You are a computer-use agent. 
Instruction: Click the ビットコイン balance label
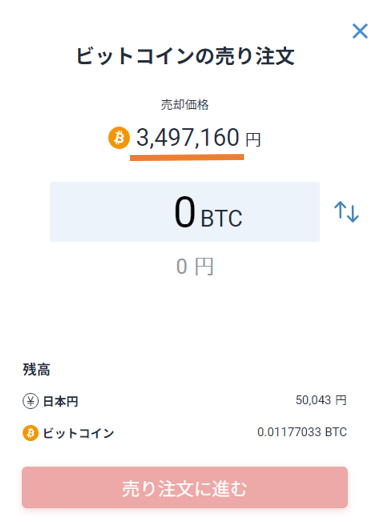[78, 433]
